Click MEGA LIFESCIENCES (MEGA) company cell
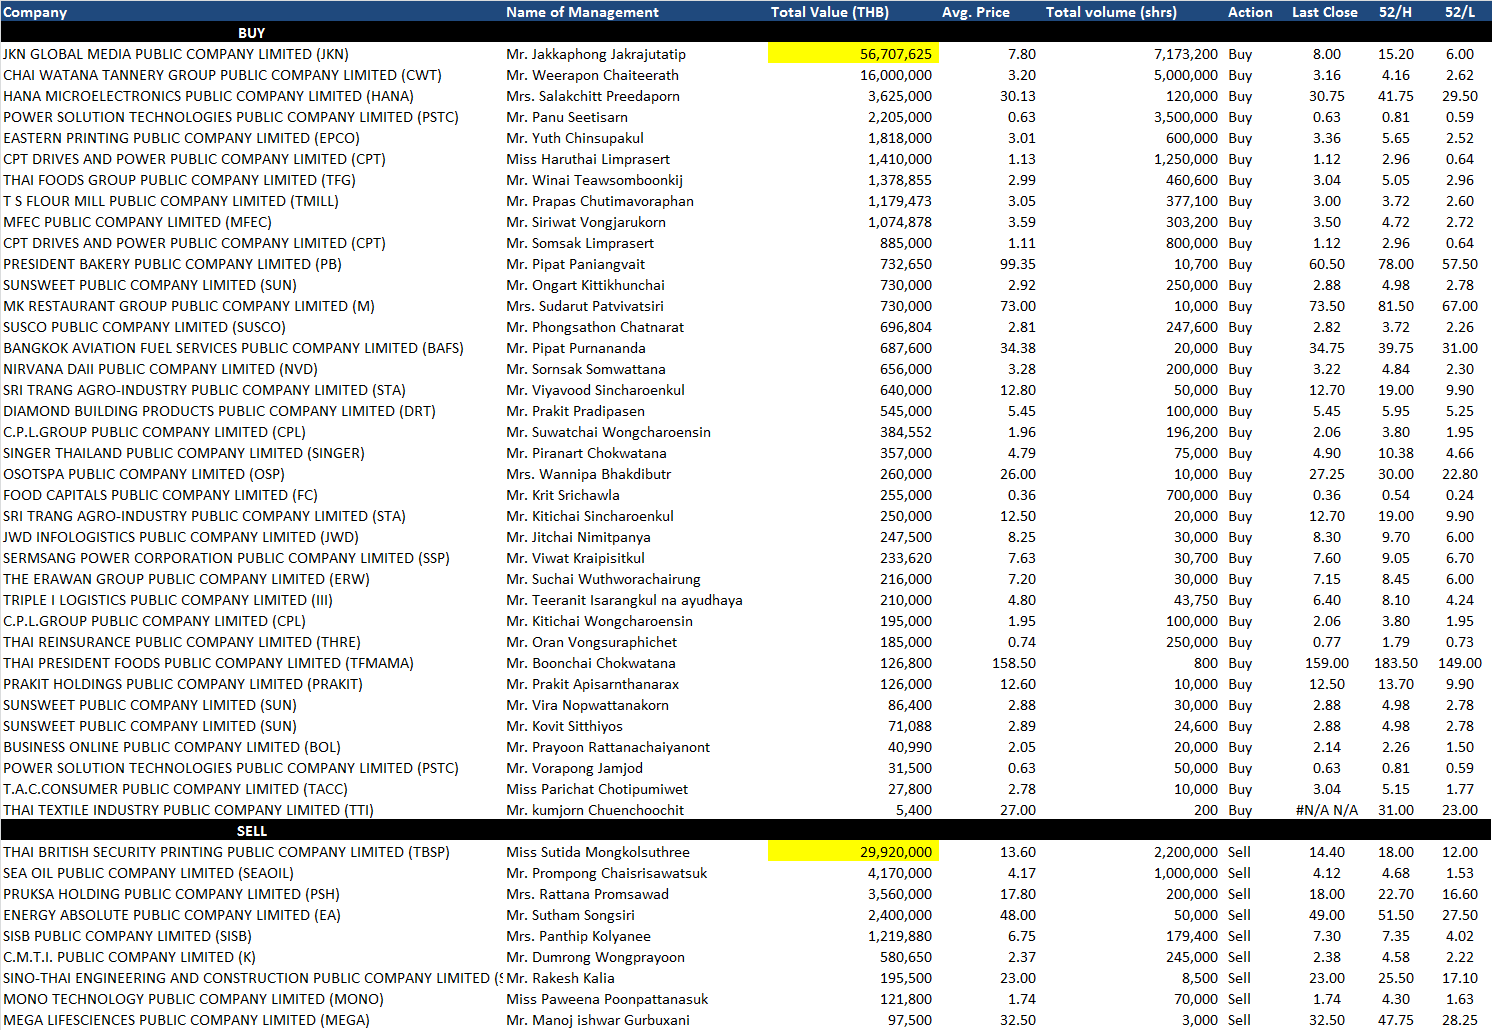The height and width of the screenshot is (1030, 1492). tap(186, 1020)
